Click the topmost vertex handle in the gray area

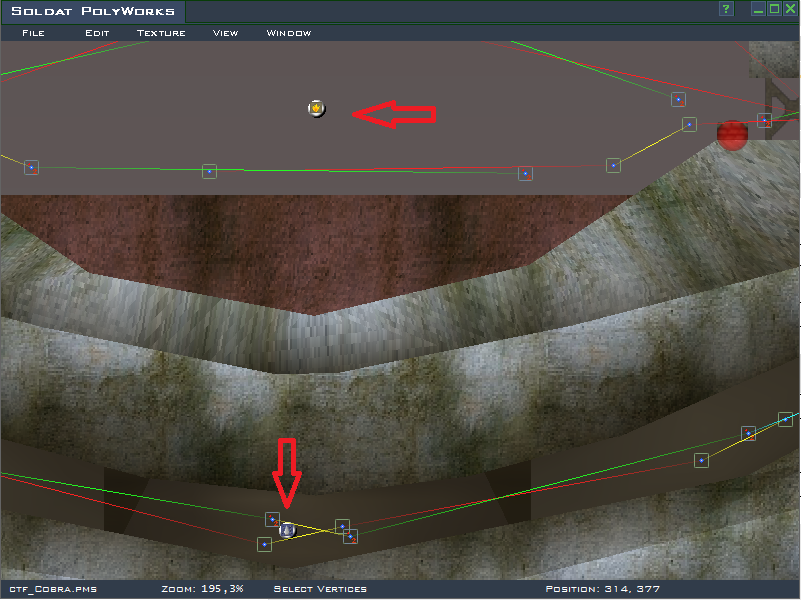[678, 99]
